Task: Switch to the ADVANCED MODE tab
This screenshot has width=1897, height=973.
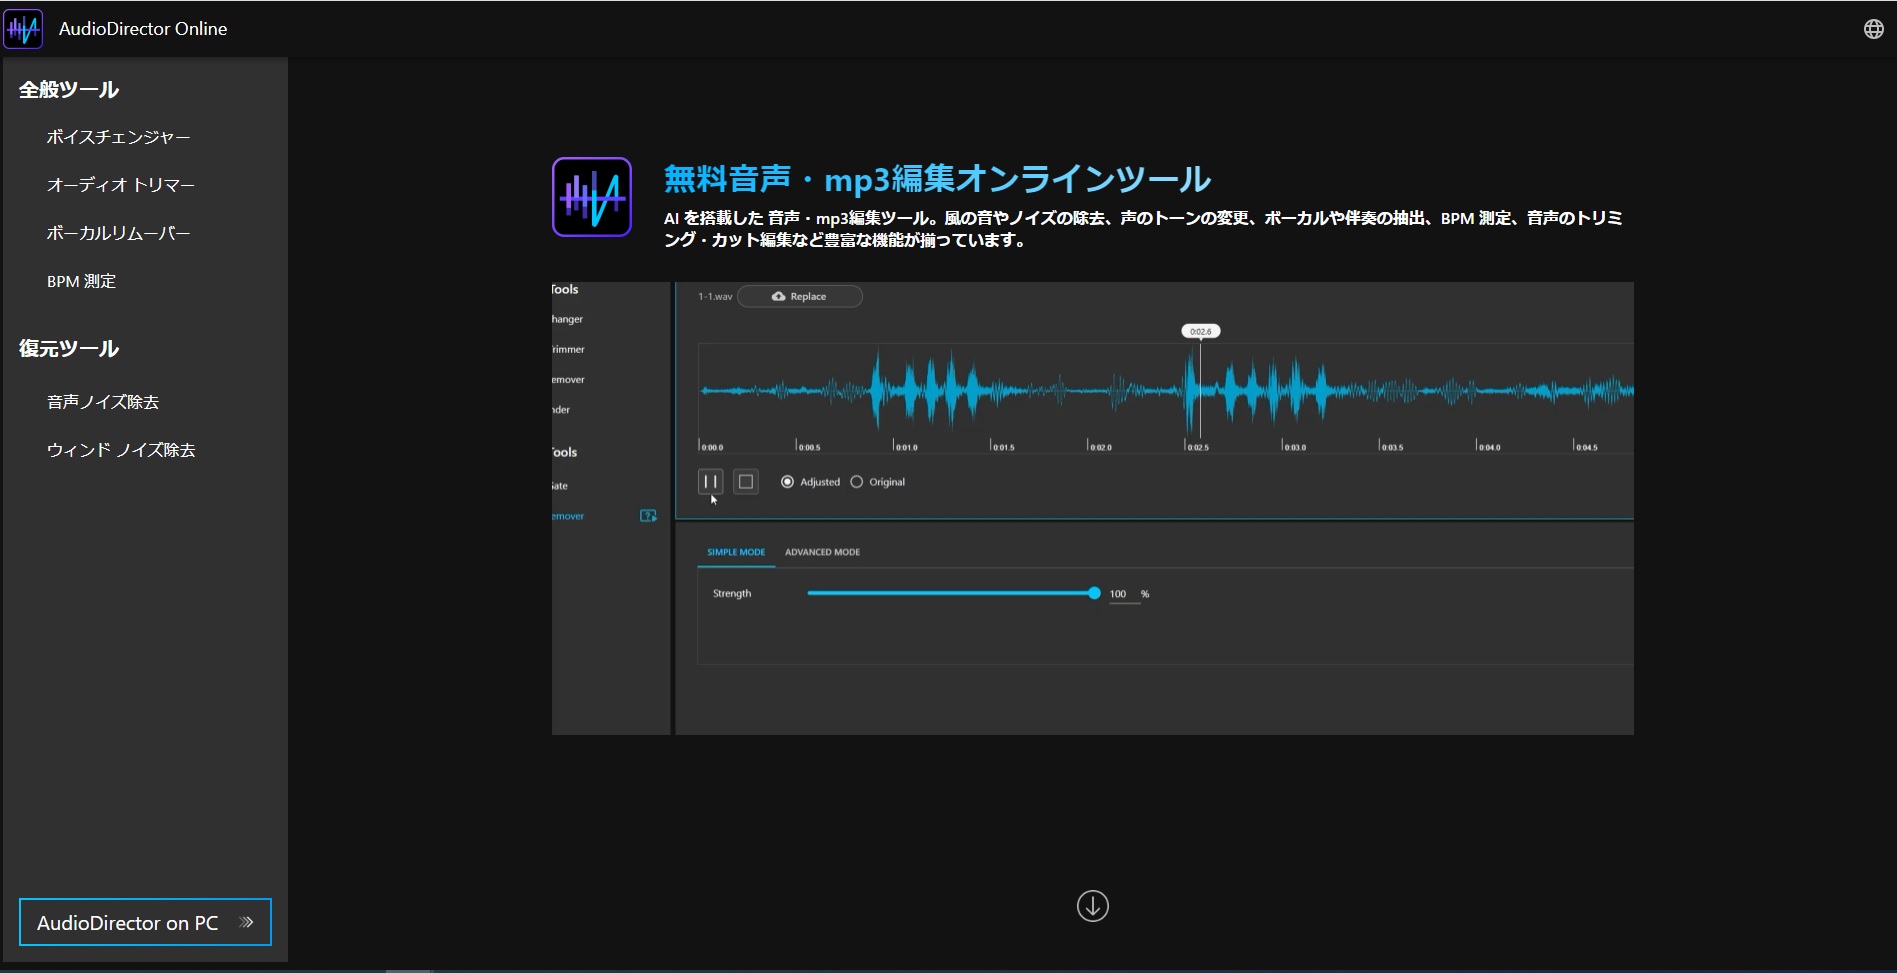Action: tap(821, 551)
